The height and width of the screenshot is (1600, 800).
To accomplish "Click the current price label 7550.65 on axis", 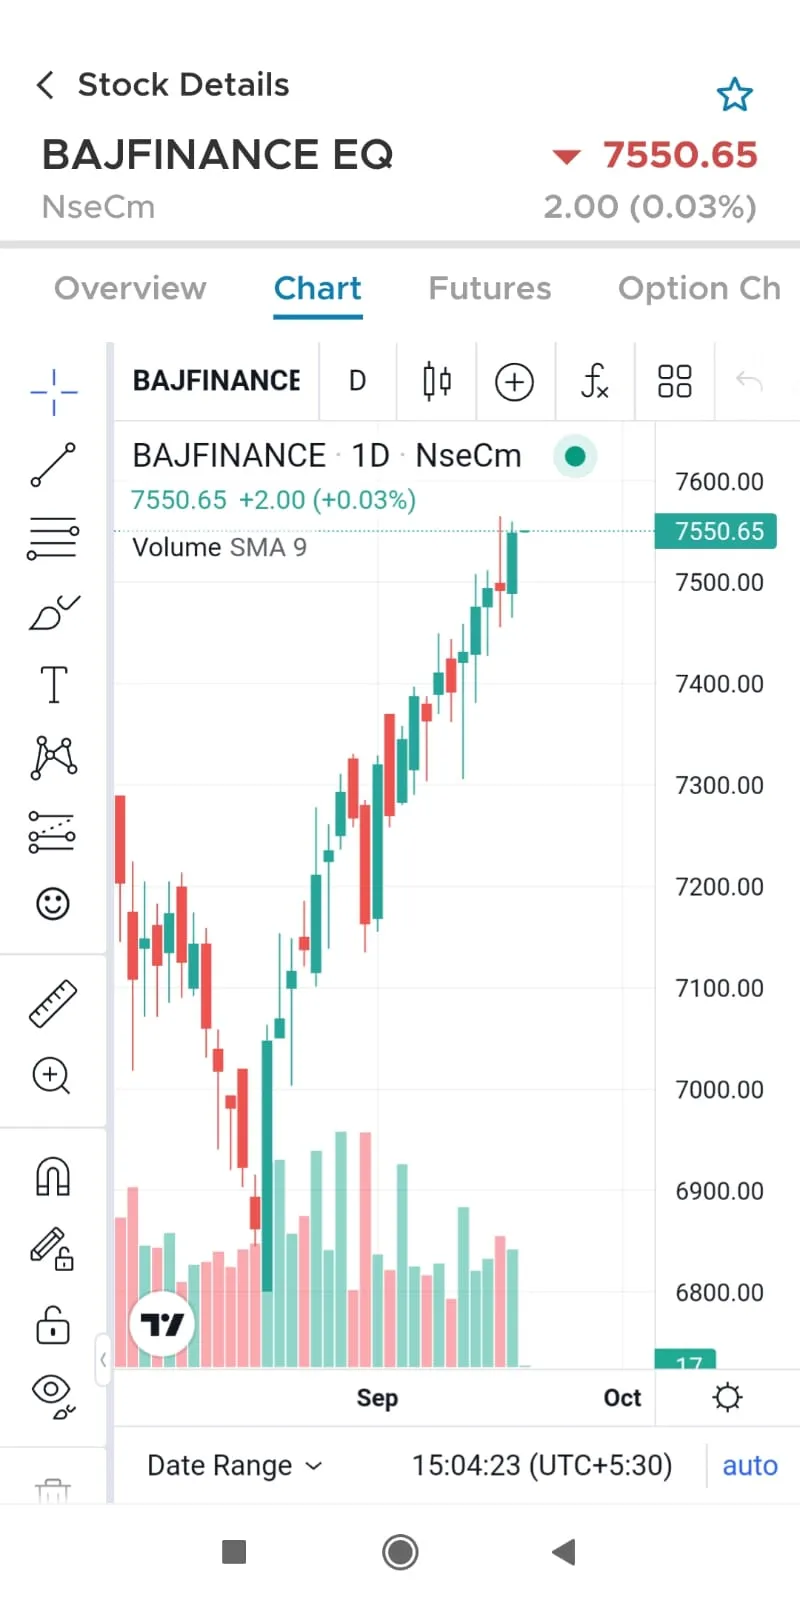I will pyautogui.click(x=716, y=531).
